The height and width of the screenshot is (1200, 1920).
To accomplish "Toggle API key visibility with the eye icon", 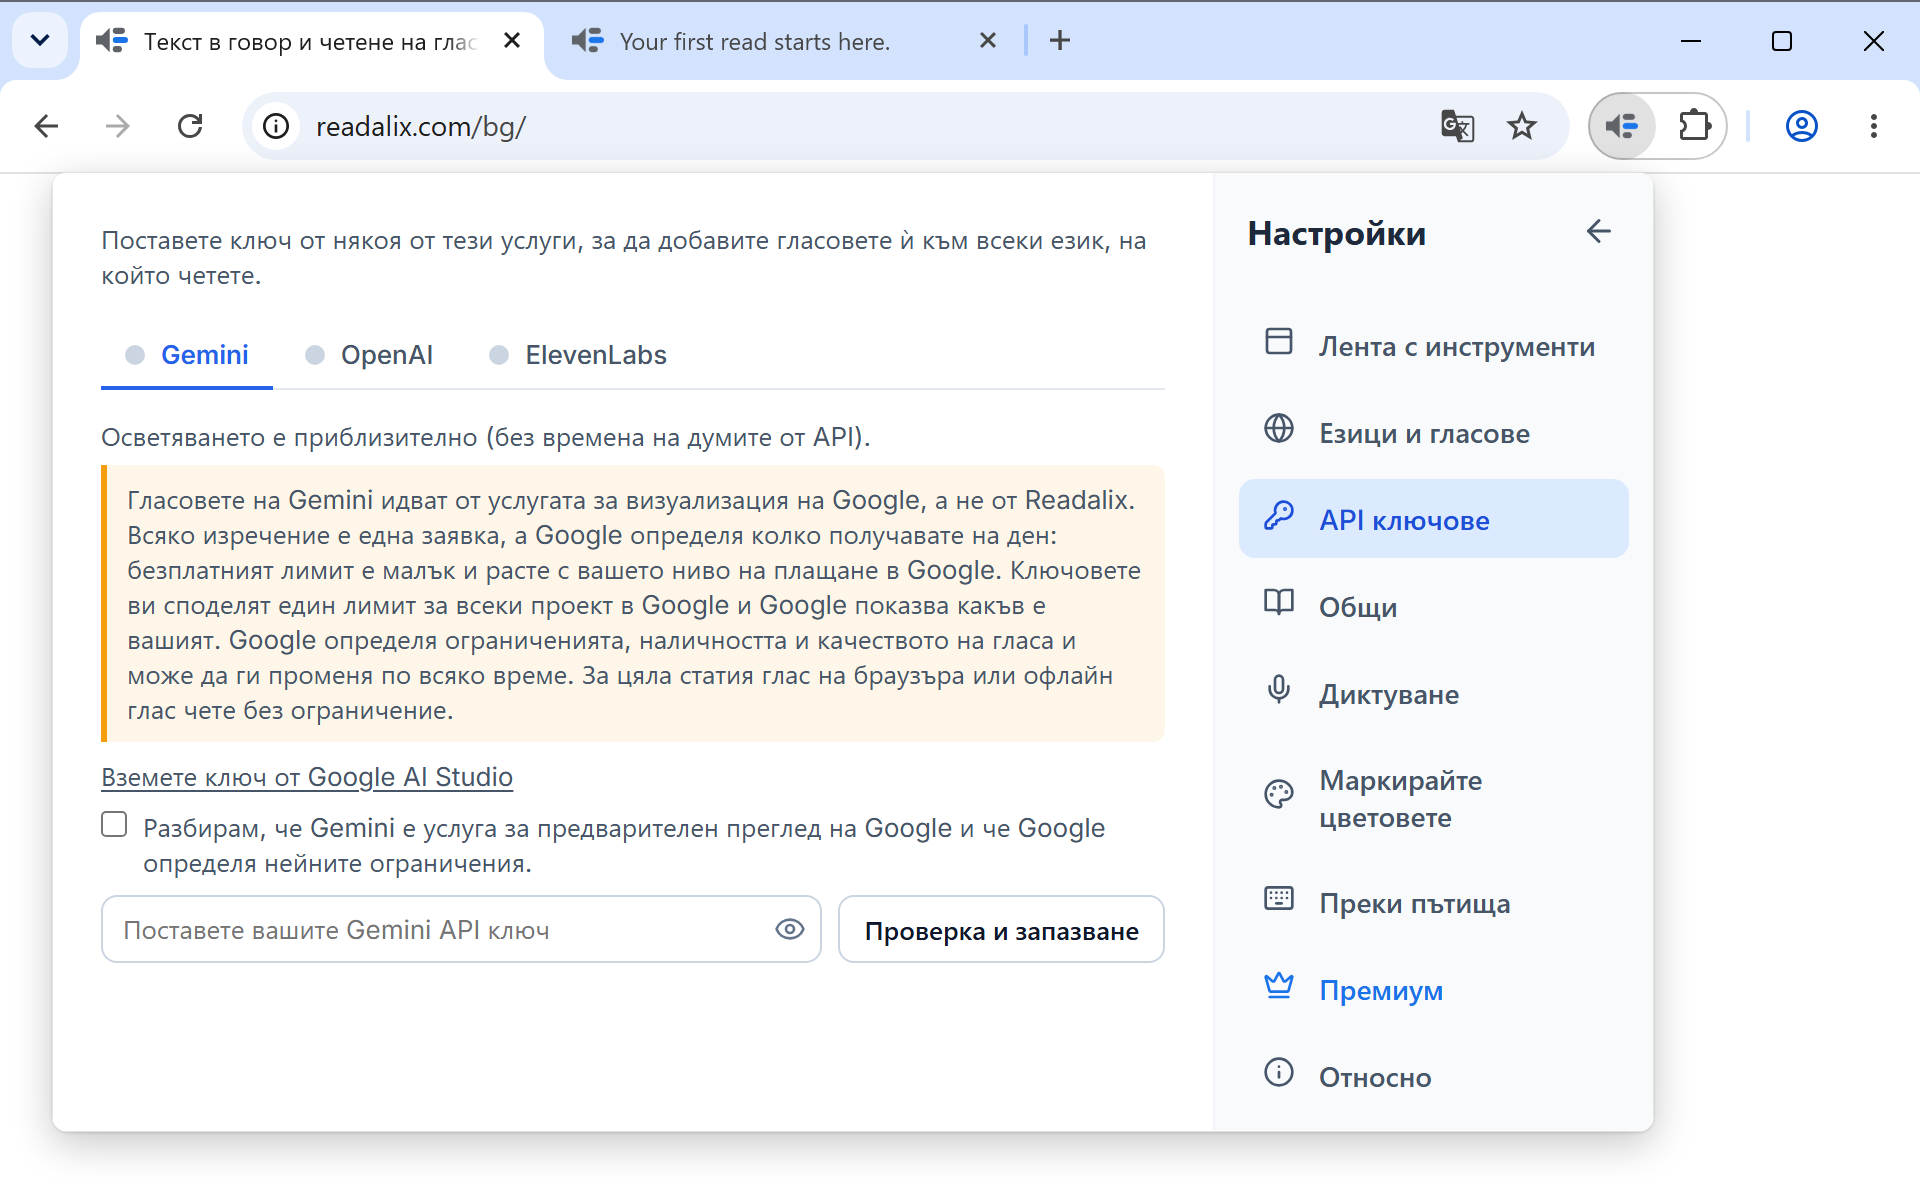I will 790,929.
